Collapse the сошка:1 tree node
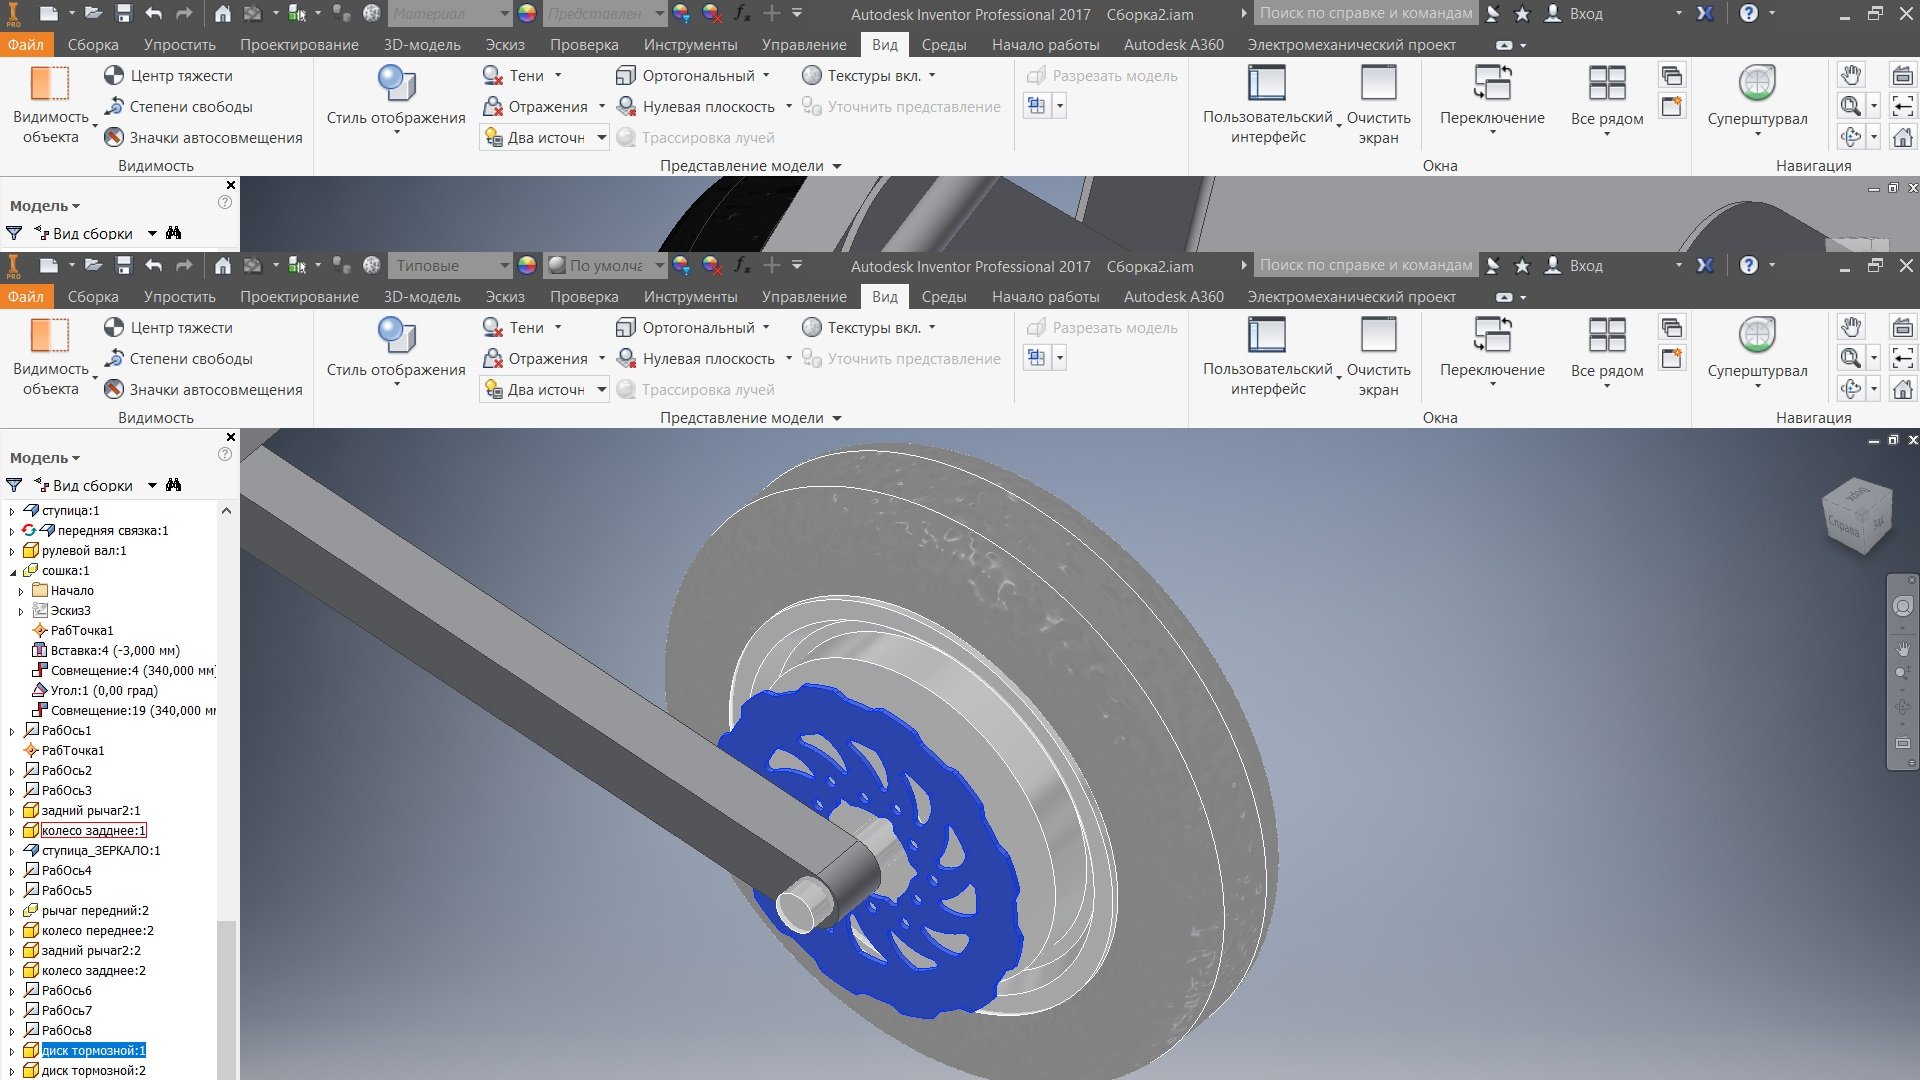Viewport: 1920px width, 1080px height. pyautogui.click(x=13, y=571)
